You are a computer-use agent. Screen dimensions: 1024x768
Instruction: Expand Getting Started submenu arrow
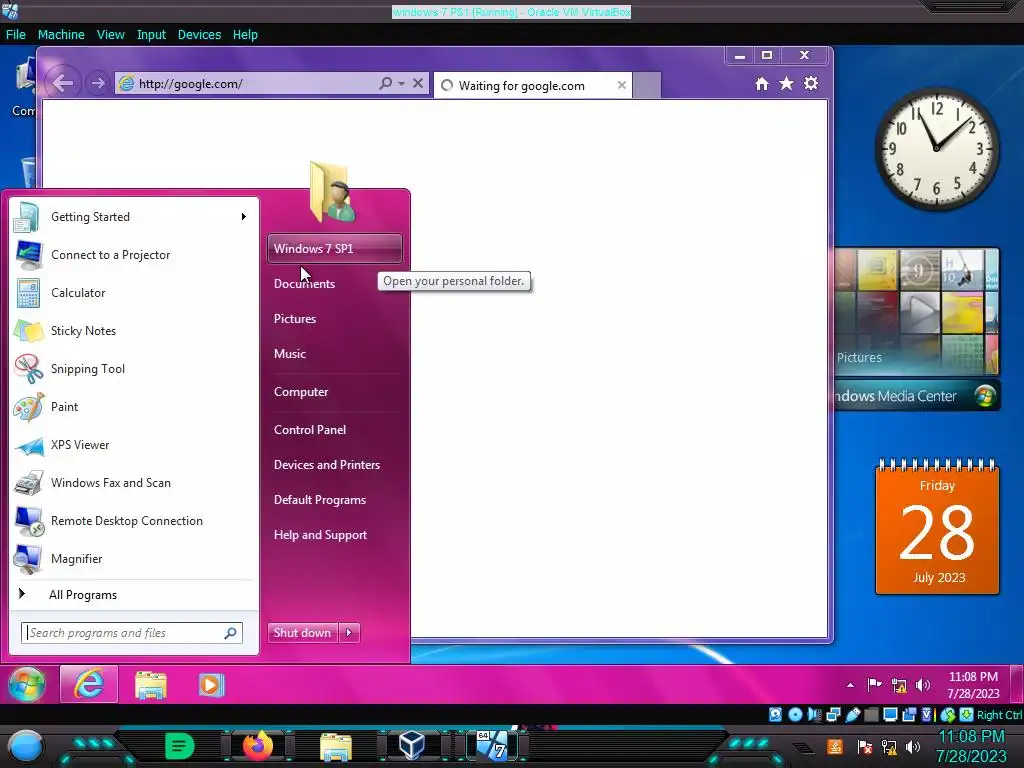point(244,217)
